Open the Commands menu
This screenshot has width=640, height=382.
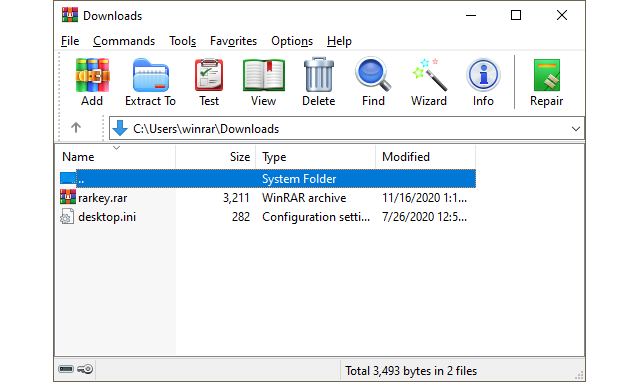(124, 41)
